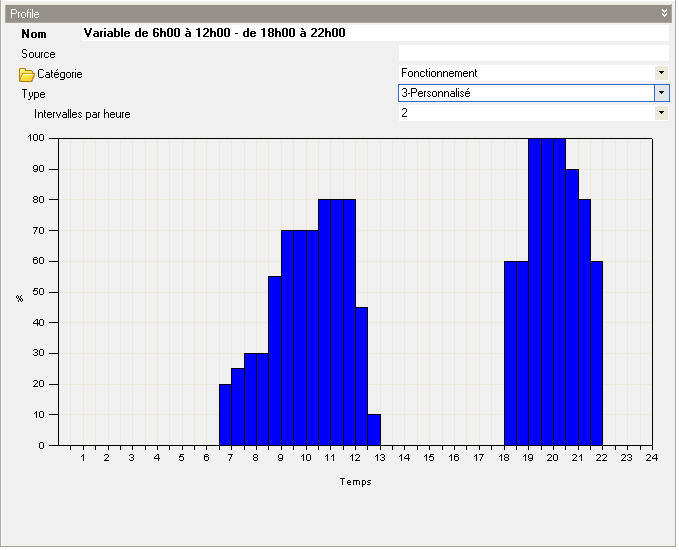Collapse the Profile panel using the double chevron
The height and width of the screenshot is (550, 679).
tap(664, 13)
